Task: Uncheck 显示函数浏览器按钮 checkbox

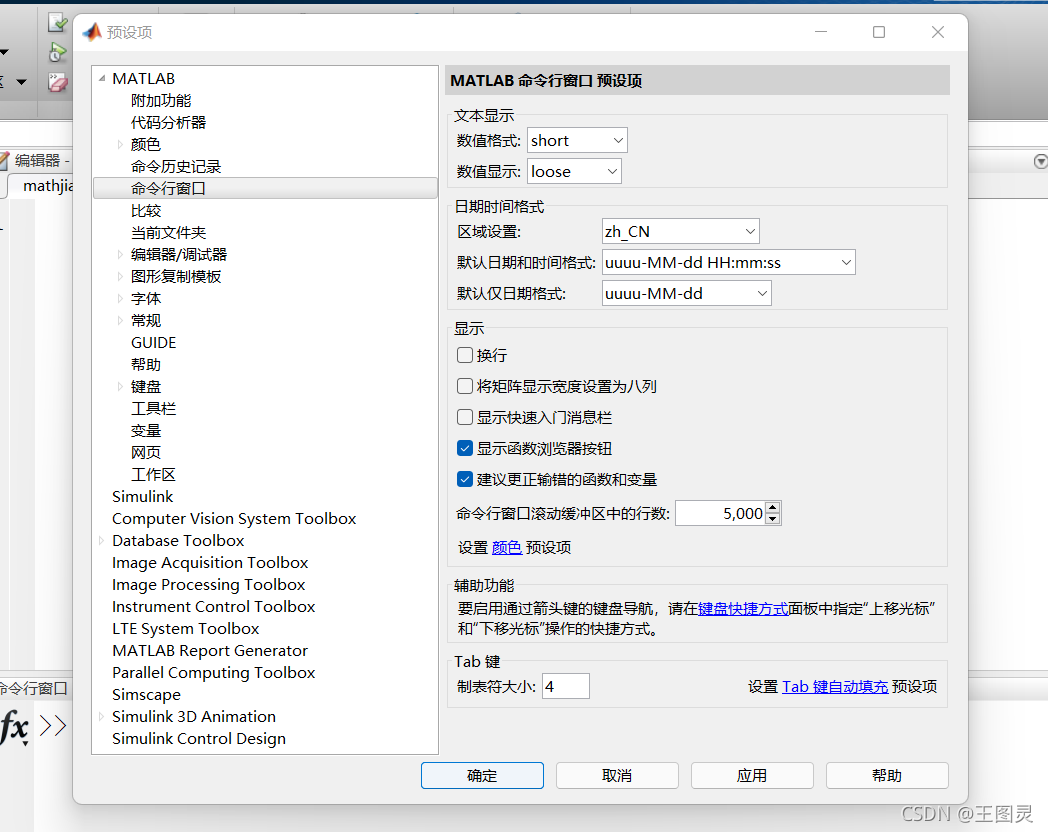Action: click(x=465, y=448)
